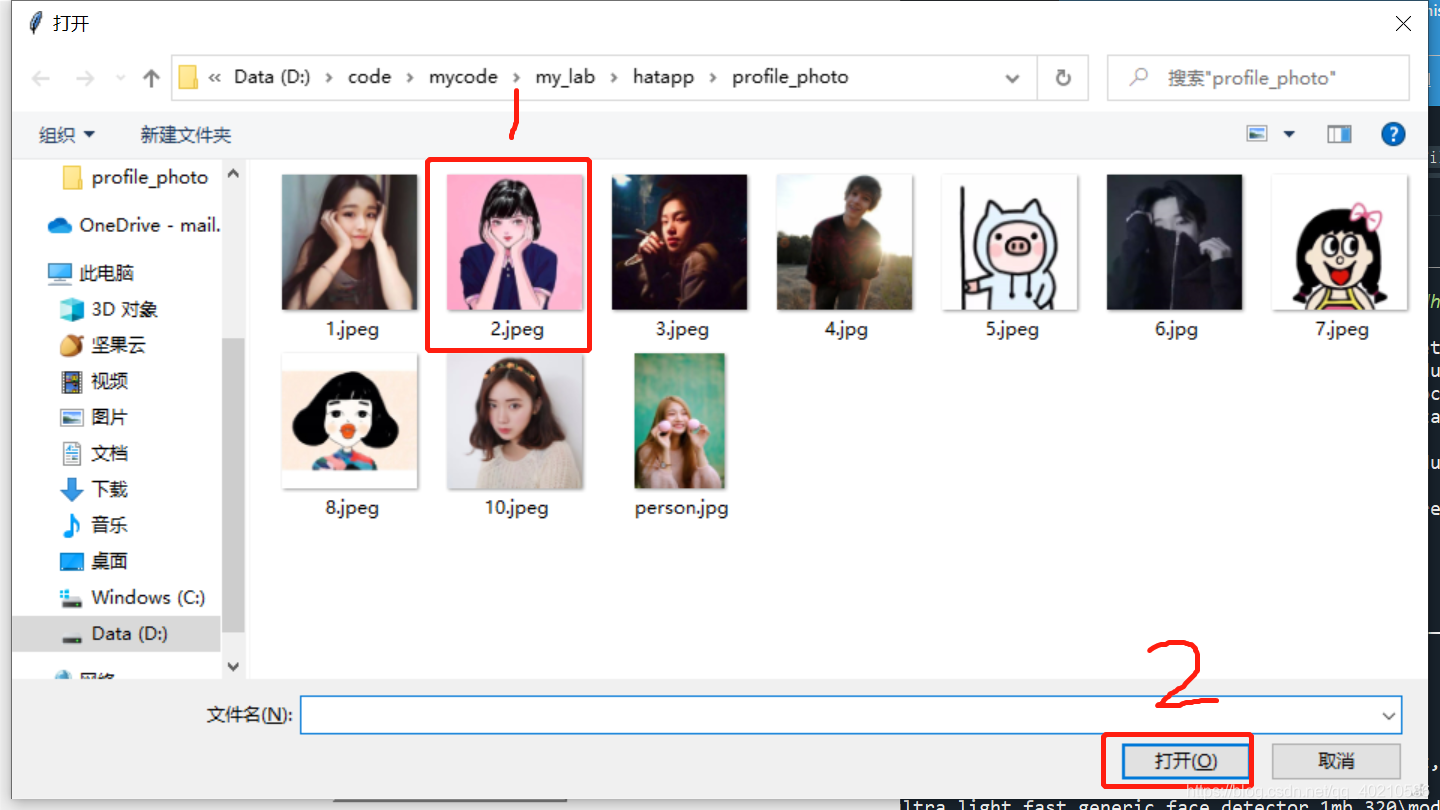
Task: Select the 7.jpeg cartoon girl thumbnail
Action: [1340, 242]
